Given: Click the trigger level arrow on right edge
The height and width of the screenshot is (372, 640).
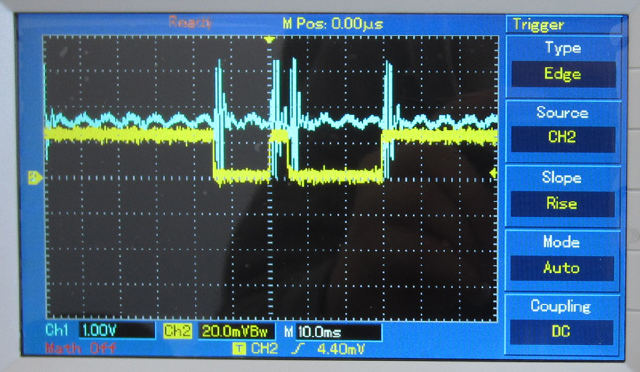Looking at the screenshot, I should pyautogui.click(x=493, y=174).
